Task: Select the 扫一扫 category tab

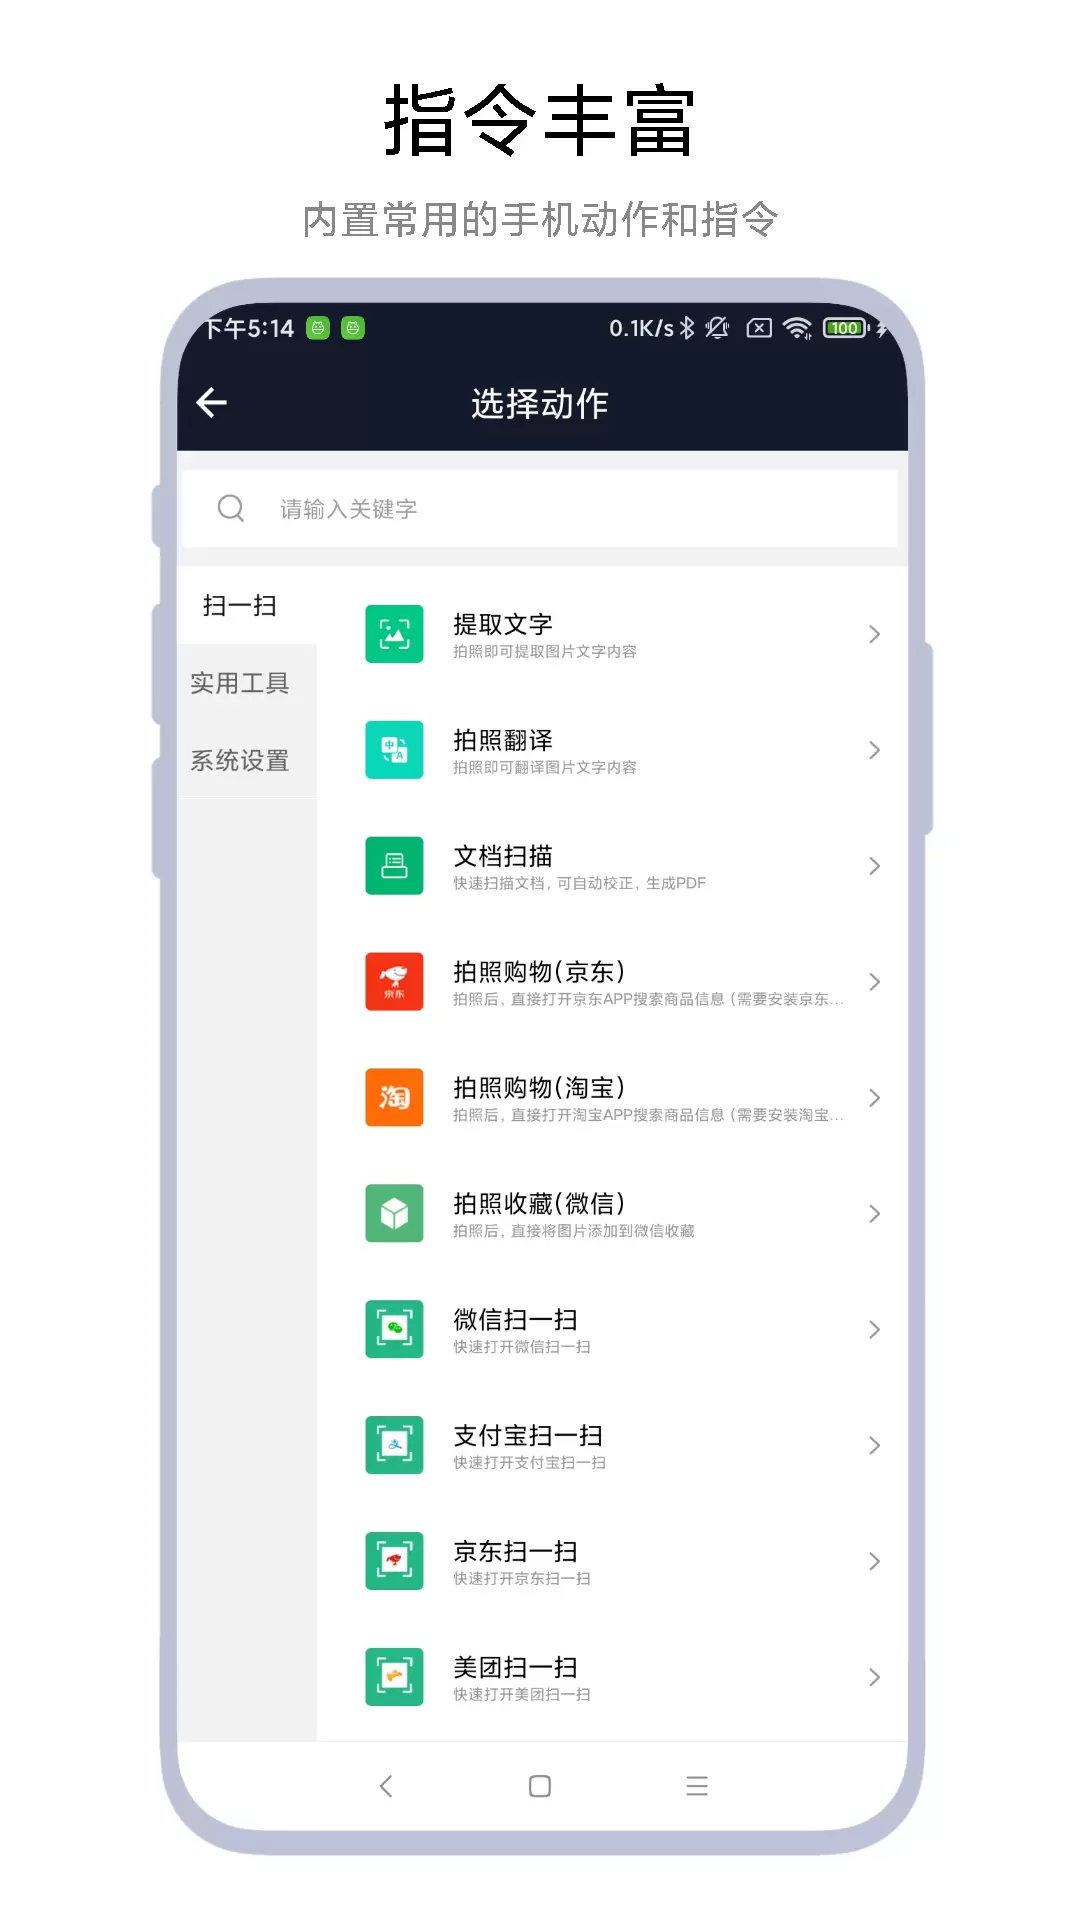Action: [240, 606]
